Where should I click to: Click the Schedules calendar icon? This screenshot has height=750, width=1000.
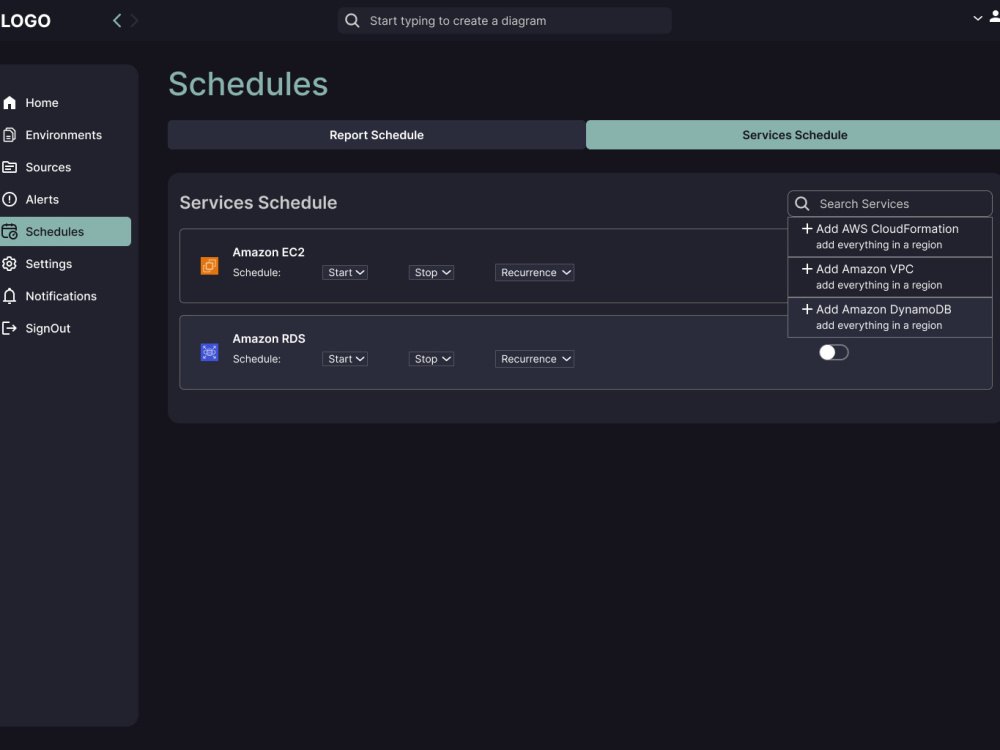[x=10, y=232]
